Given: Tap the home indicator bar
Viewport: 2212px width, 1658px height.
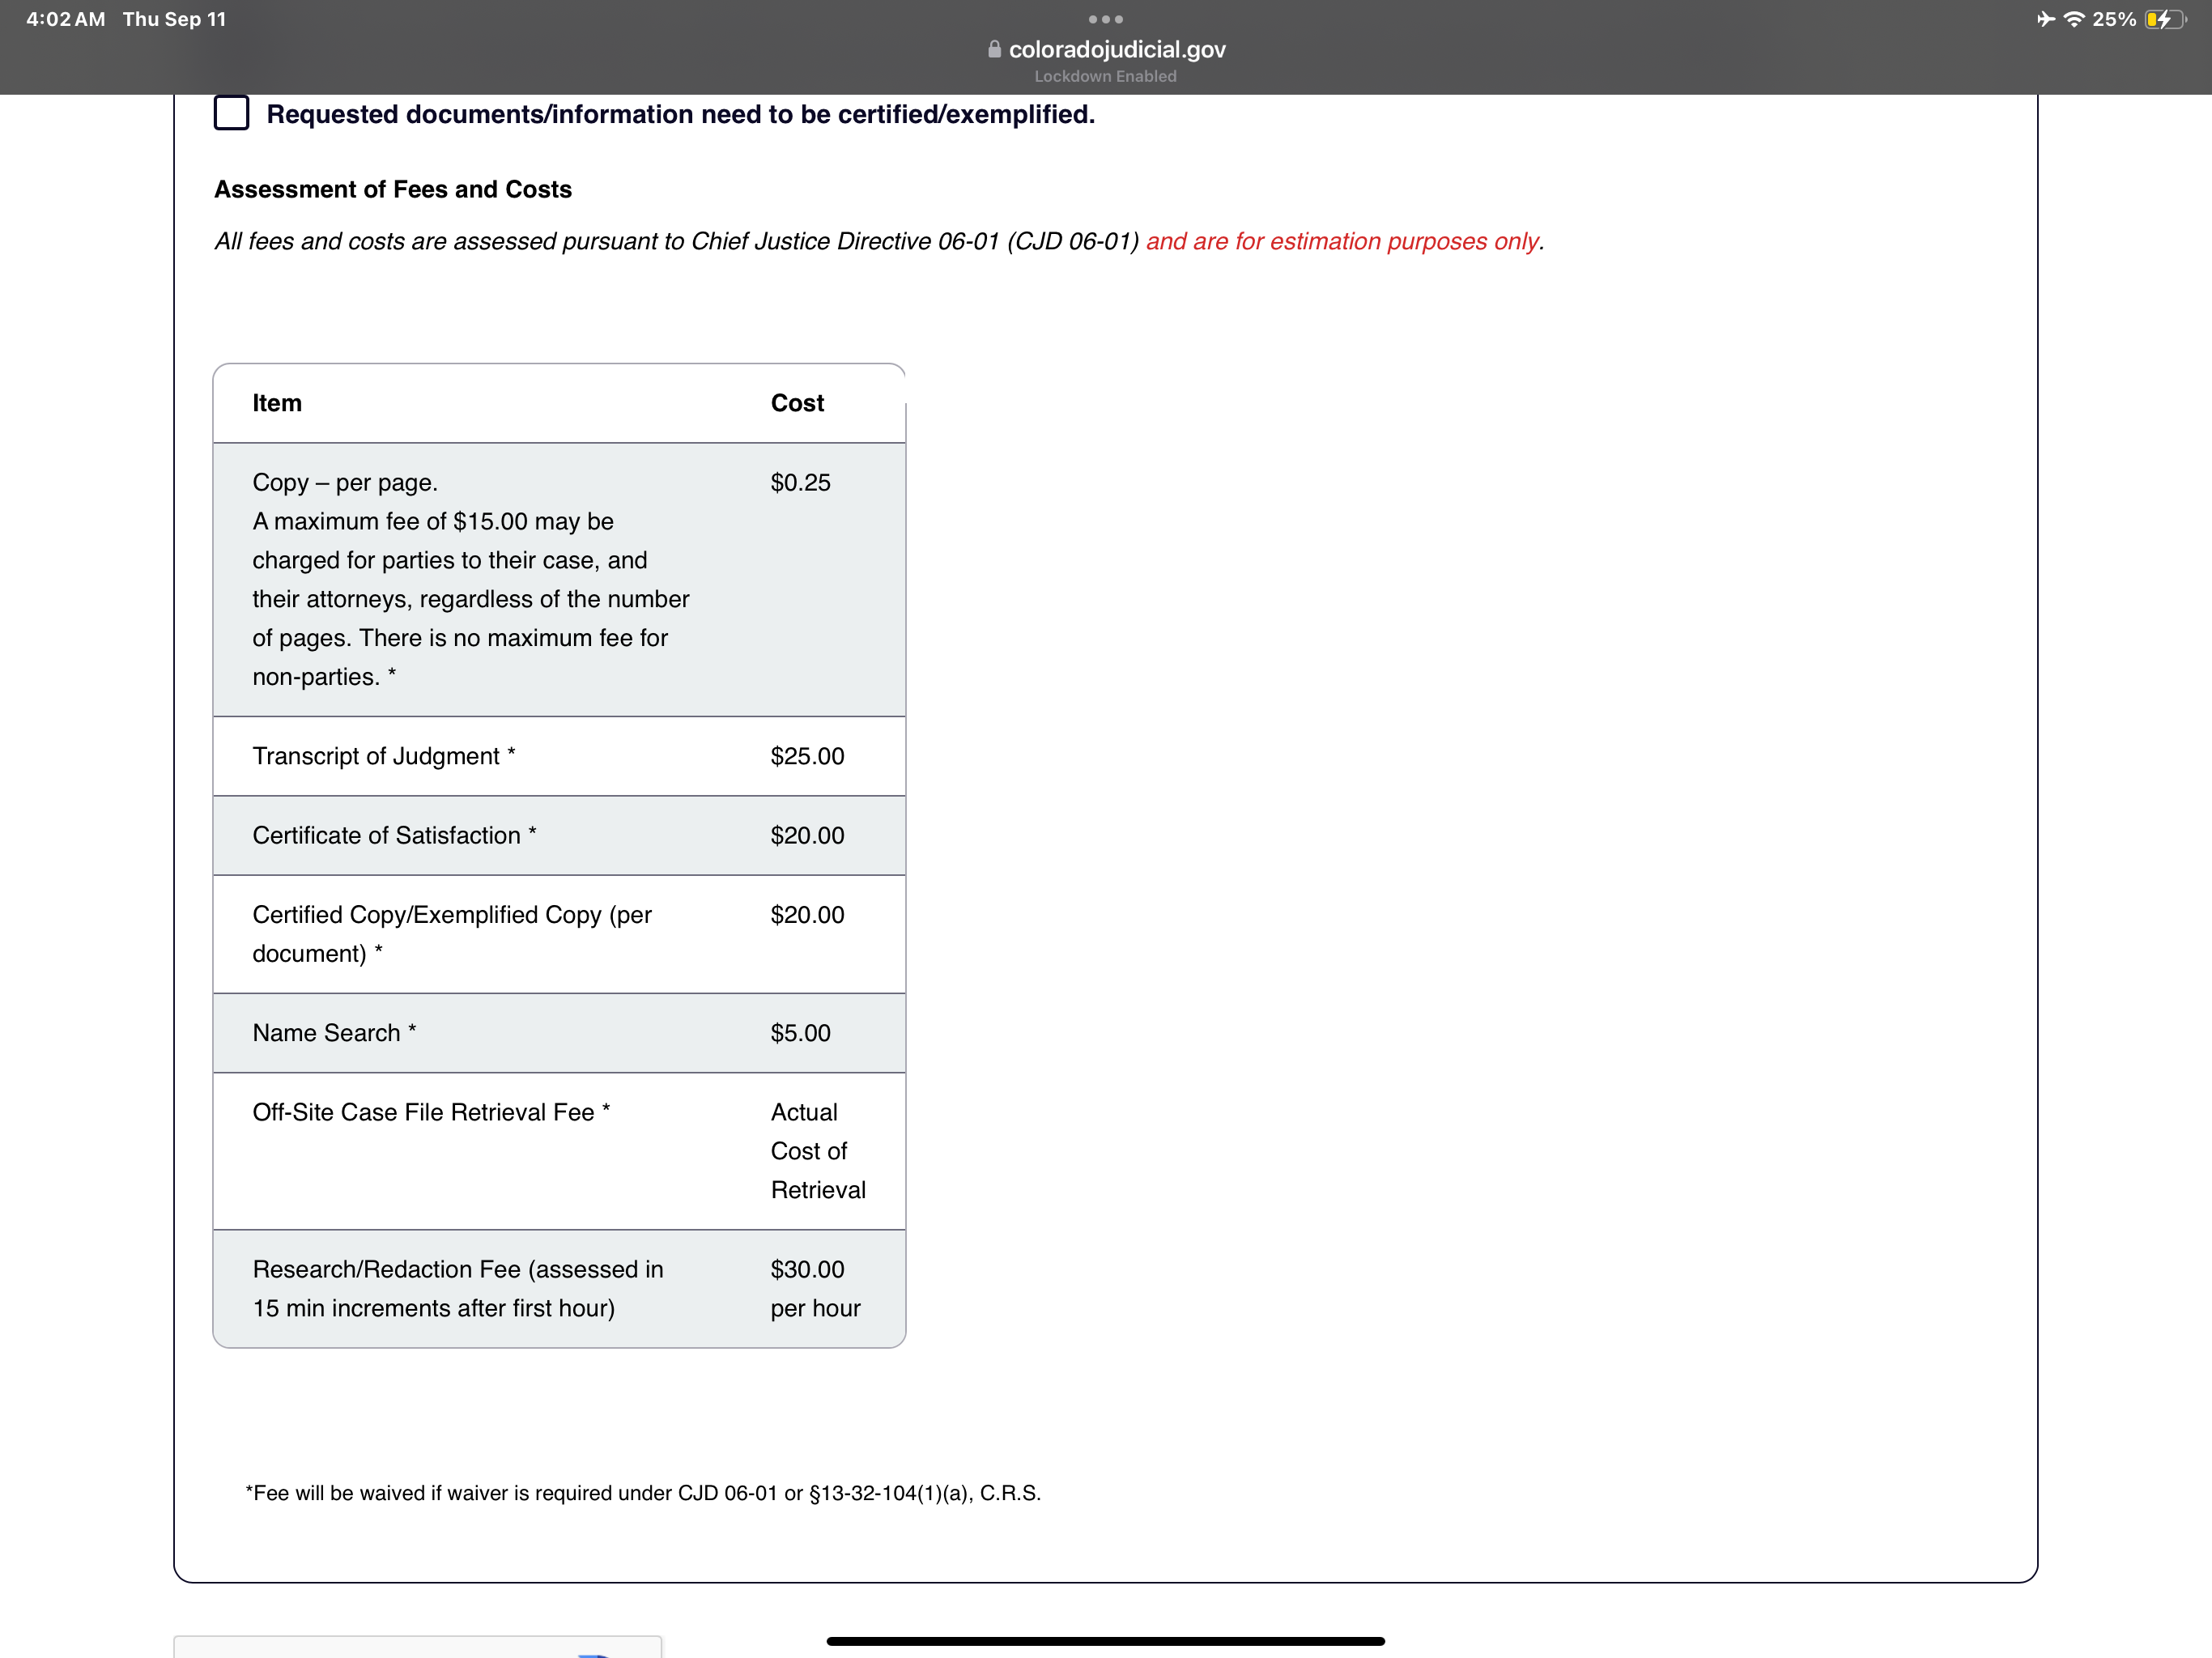Looking at the screenshot, I should click(x=1105, y=1640).
